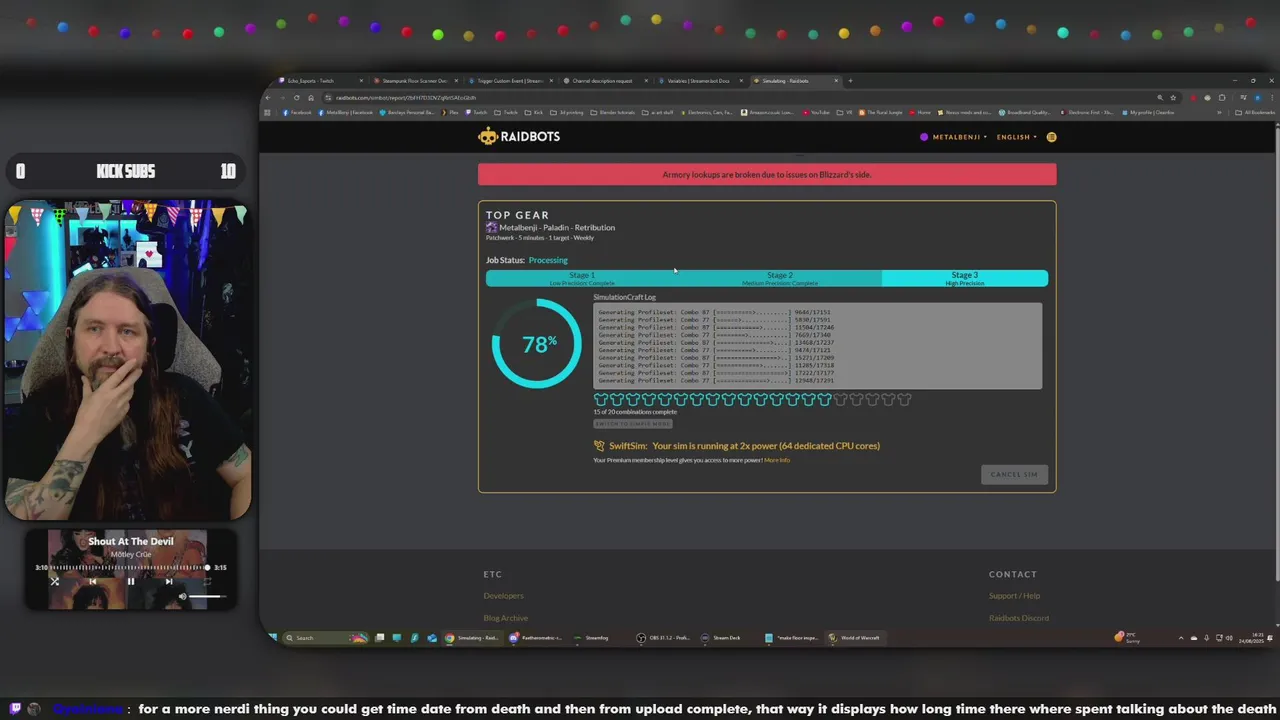Open the Facebook bookmark
The image size is (1280, 720).
pyautogui.click(x=298, y=112)
